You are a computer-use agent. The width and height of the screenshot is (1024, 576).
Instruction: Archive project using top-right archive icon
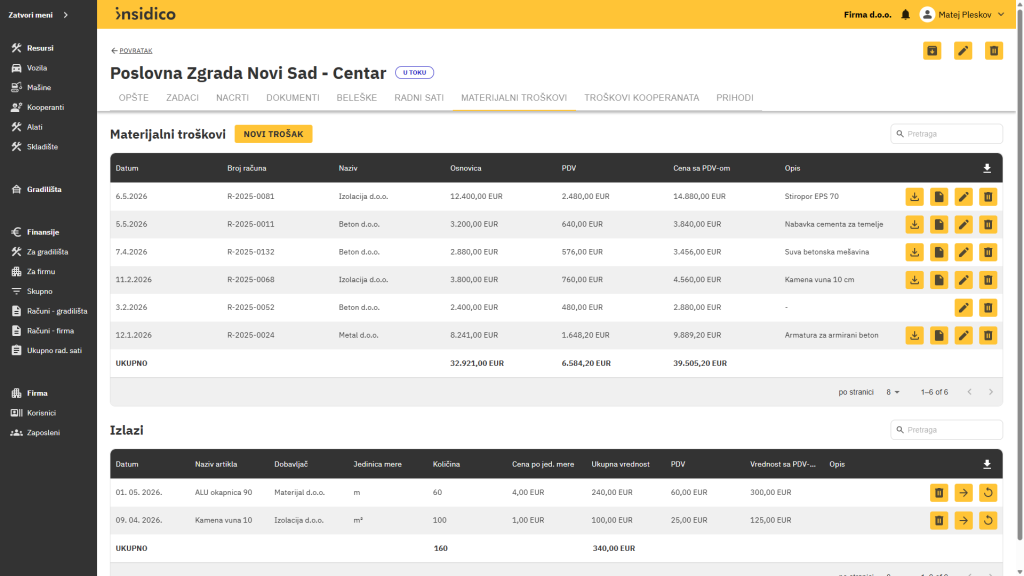(932, 51)
